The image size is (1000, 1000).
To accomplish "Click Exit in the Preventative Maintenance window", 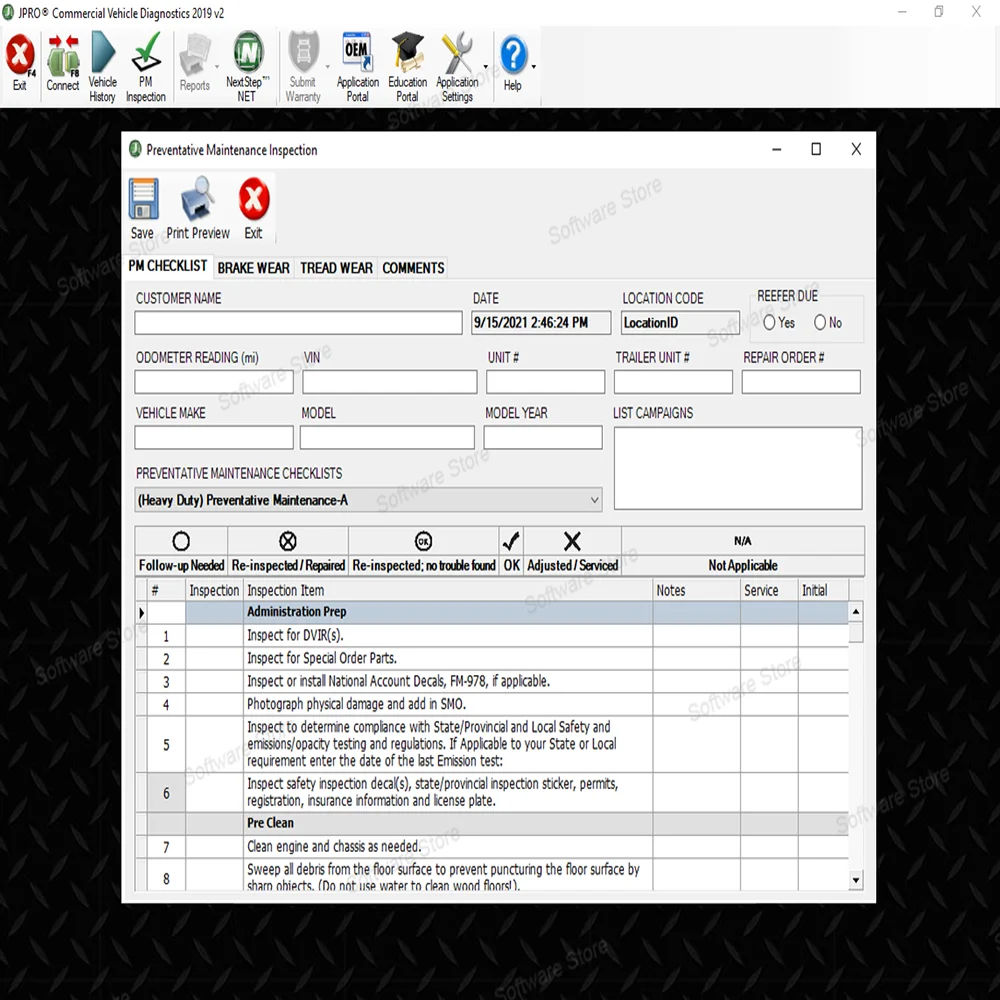I will 254,199.
